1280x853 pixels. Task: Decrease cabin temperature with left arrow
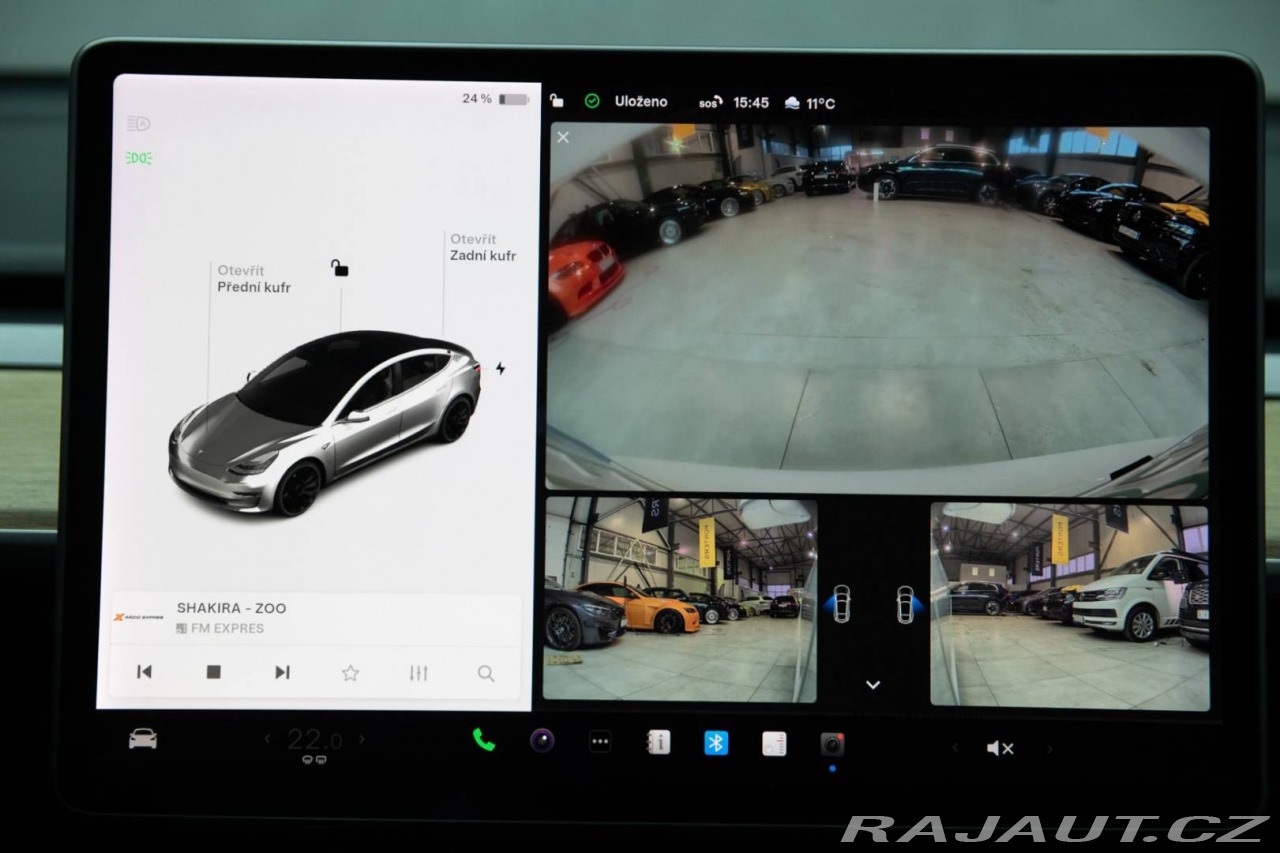tap(267, 740)
